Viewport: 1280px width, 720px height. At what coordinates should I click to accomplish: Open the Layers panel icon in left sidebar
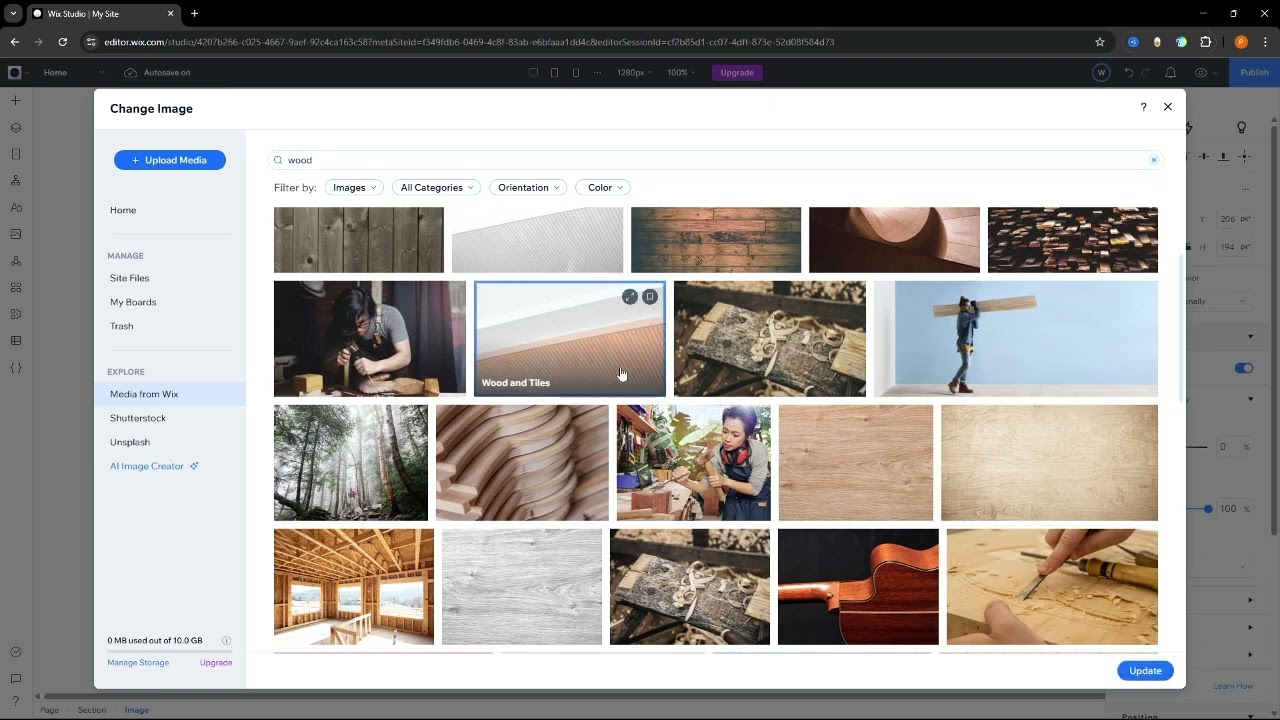pyautogui.click(x=15, y=127)
